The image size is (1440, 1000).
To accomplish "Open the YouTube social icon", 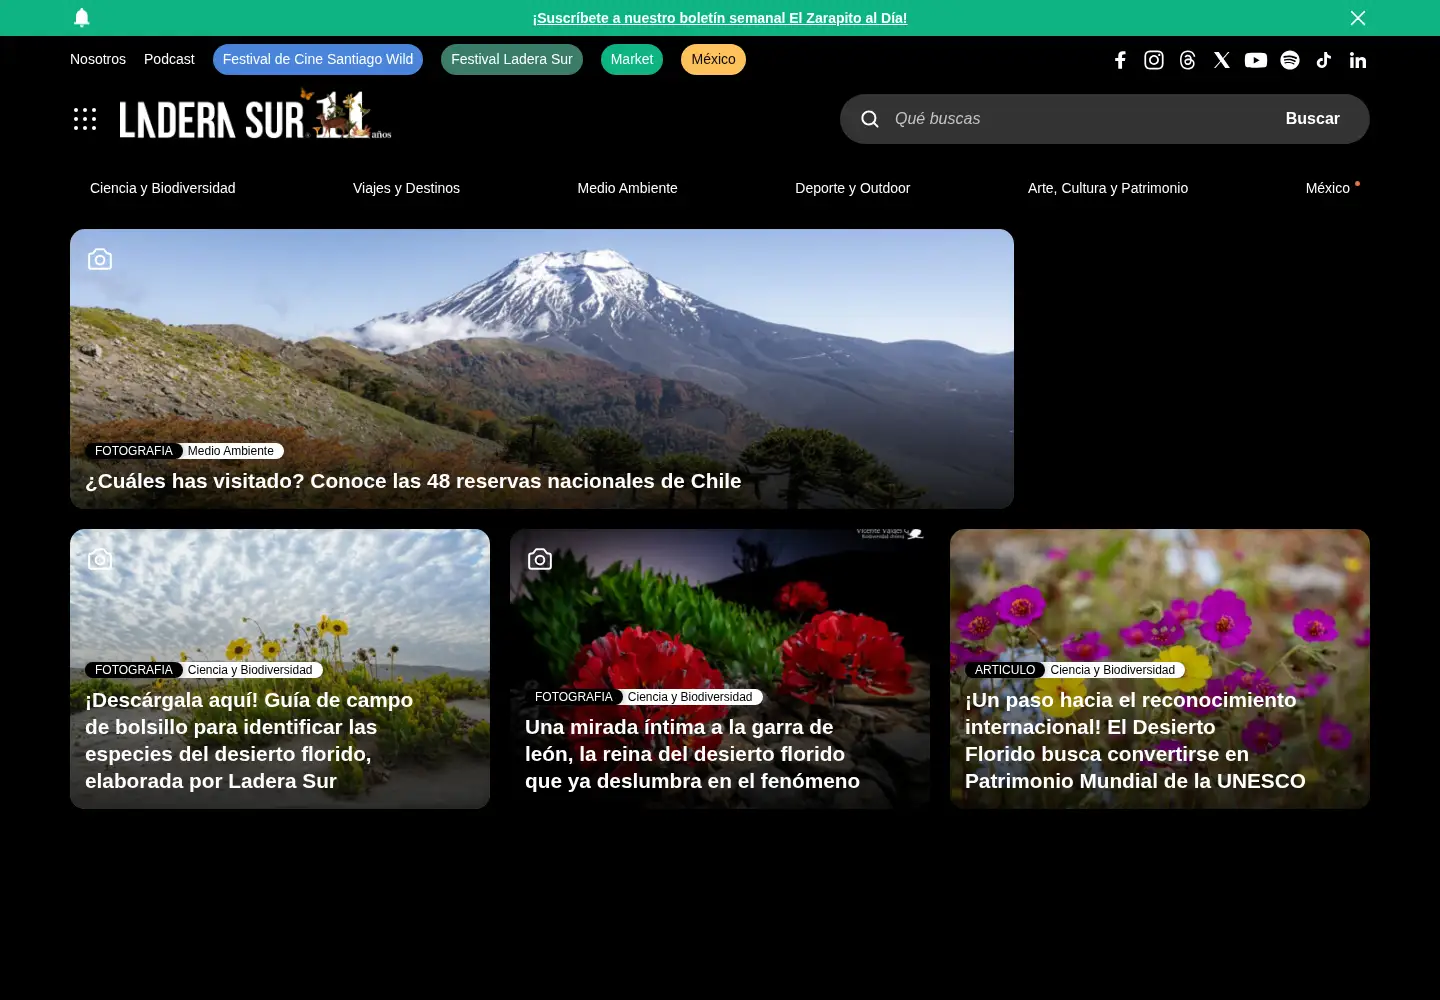I will click(1256, 60).
